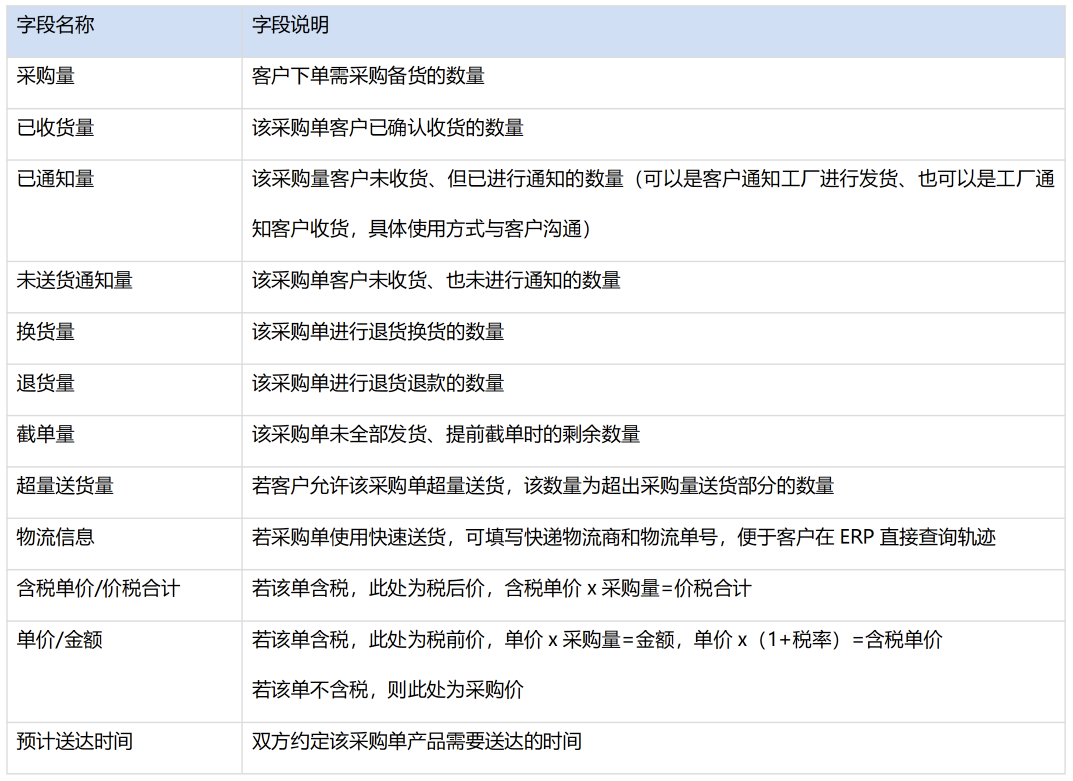
Task: Click the 物流信息 field name cell
Action: 56,537
